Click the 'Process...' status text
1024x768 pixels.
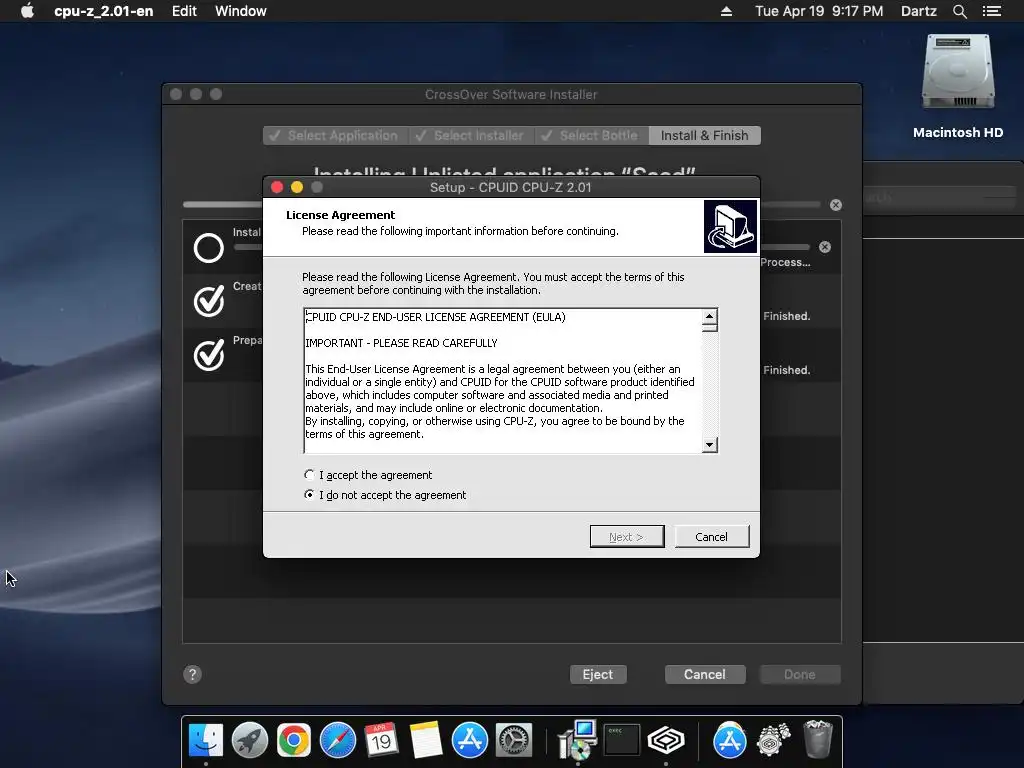tap(786, 262)
